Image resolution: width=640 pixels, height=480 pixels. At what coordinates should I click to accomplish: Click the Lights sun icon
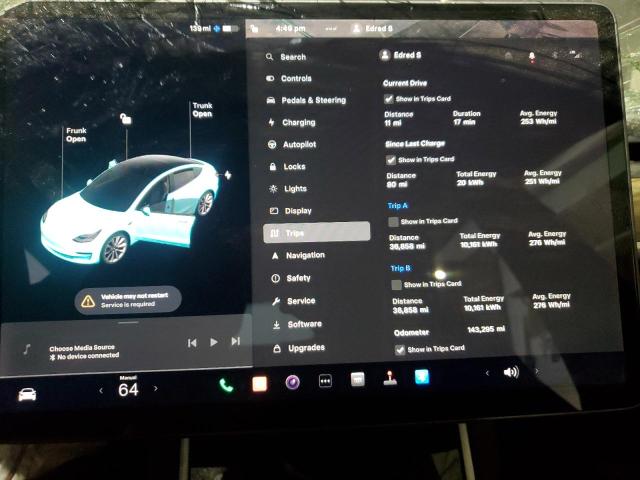273,189
